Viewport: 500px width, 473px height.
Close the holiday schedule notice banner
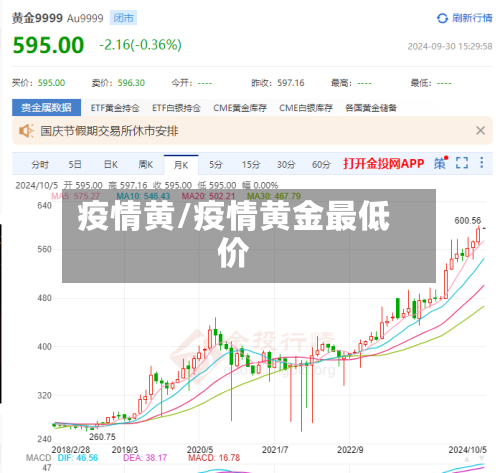[480, 131]
